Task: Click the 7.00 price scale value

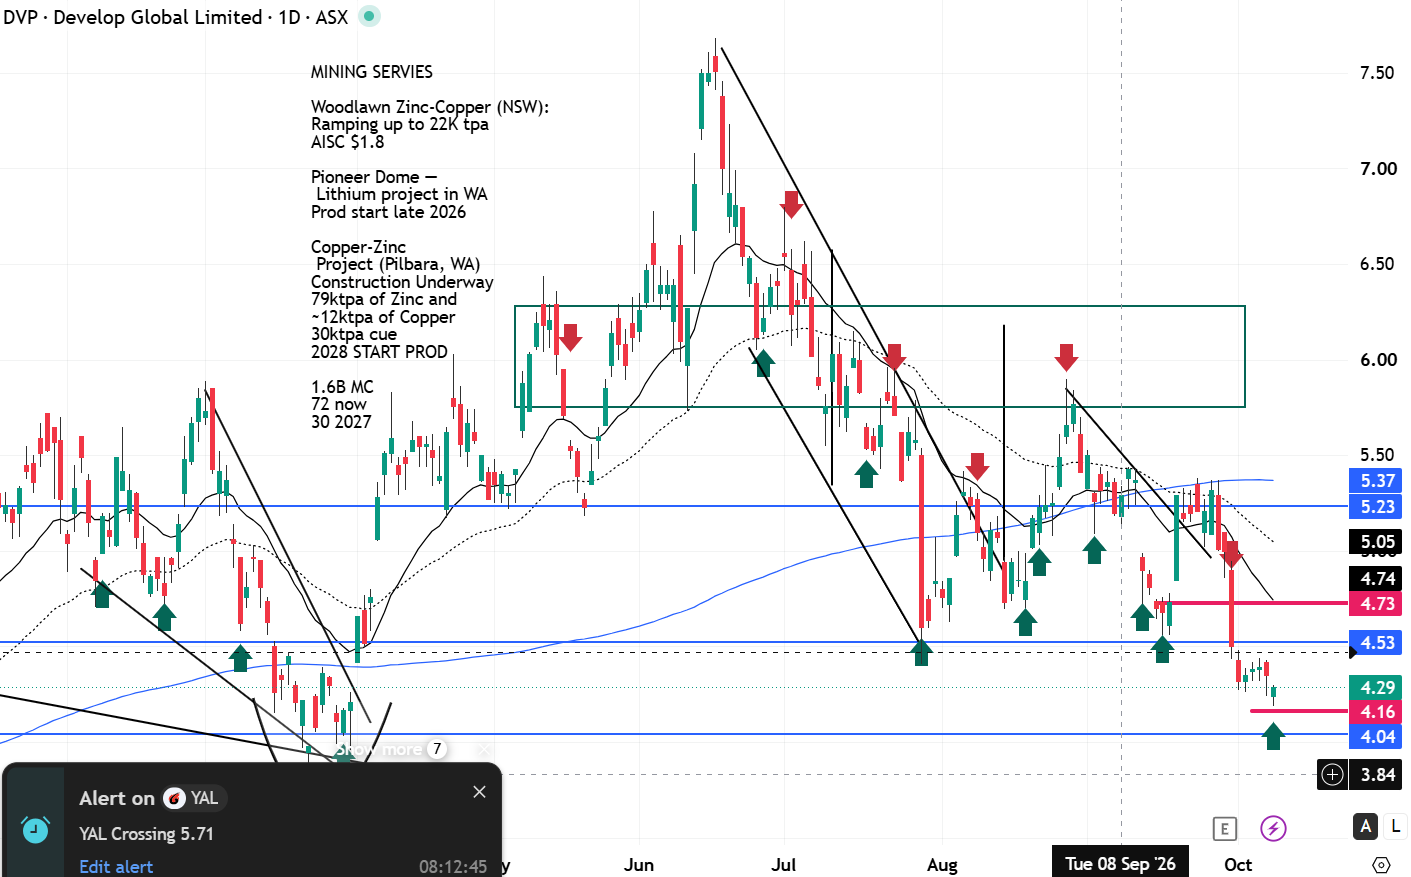Action: point(1377,169)
